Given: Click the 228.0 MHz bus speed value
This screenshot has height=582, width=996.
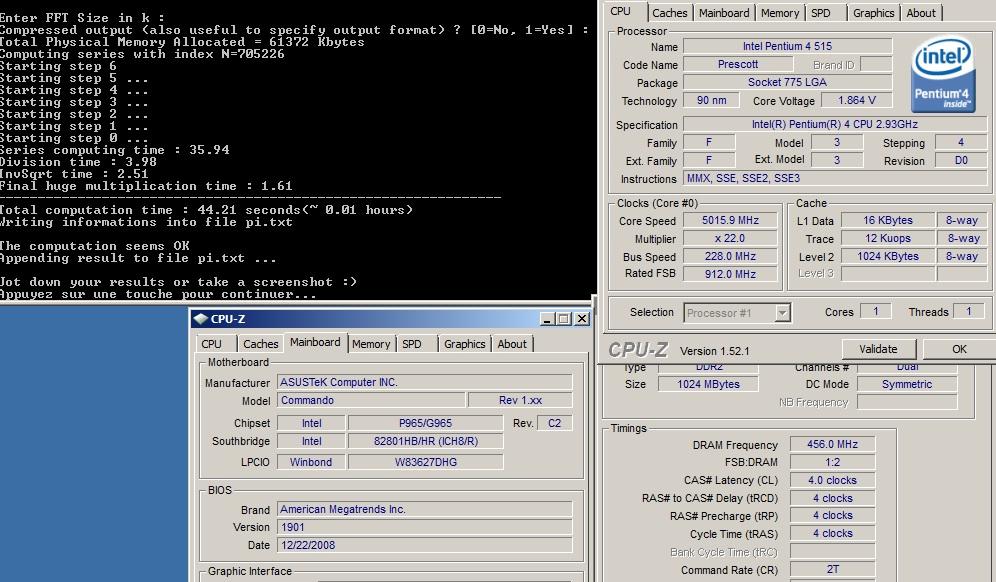Looking at the screenshot, I should 730,256.
